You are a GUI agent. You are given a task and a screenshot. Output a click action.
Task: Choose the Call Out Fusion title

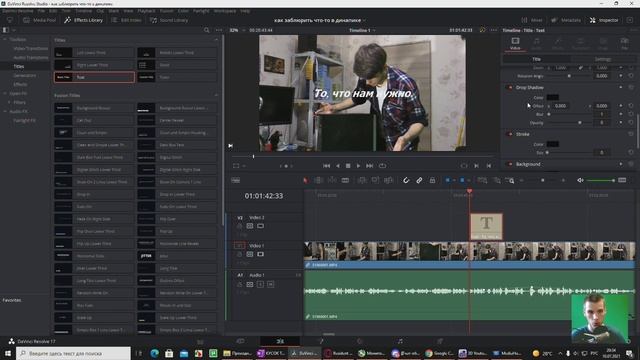point(94,120)
